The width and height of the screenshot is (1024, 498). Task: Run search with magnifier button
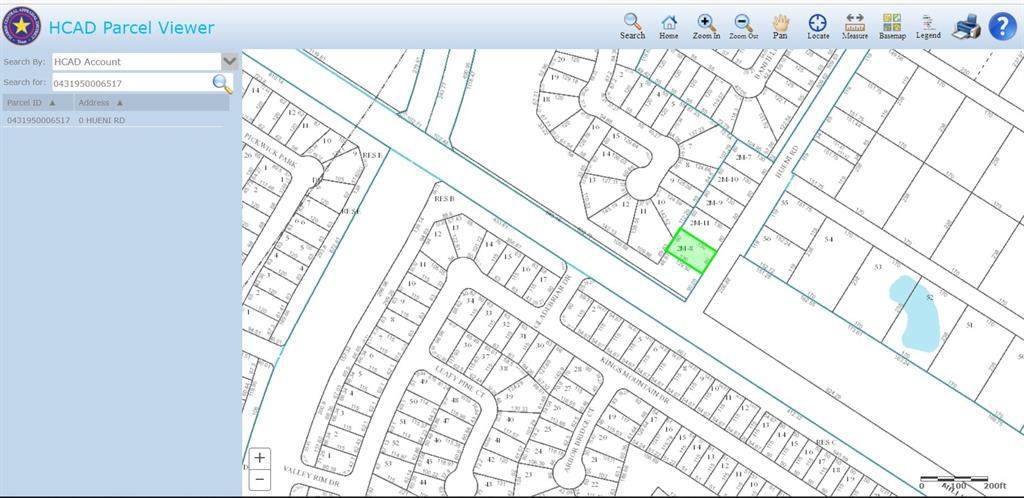[x=222, y=83]
